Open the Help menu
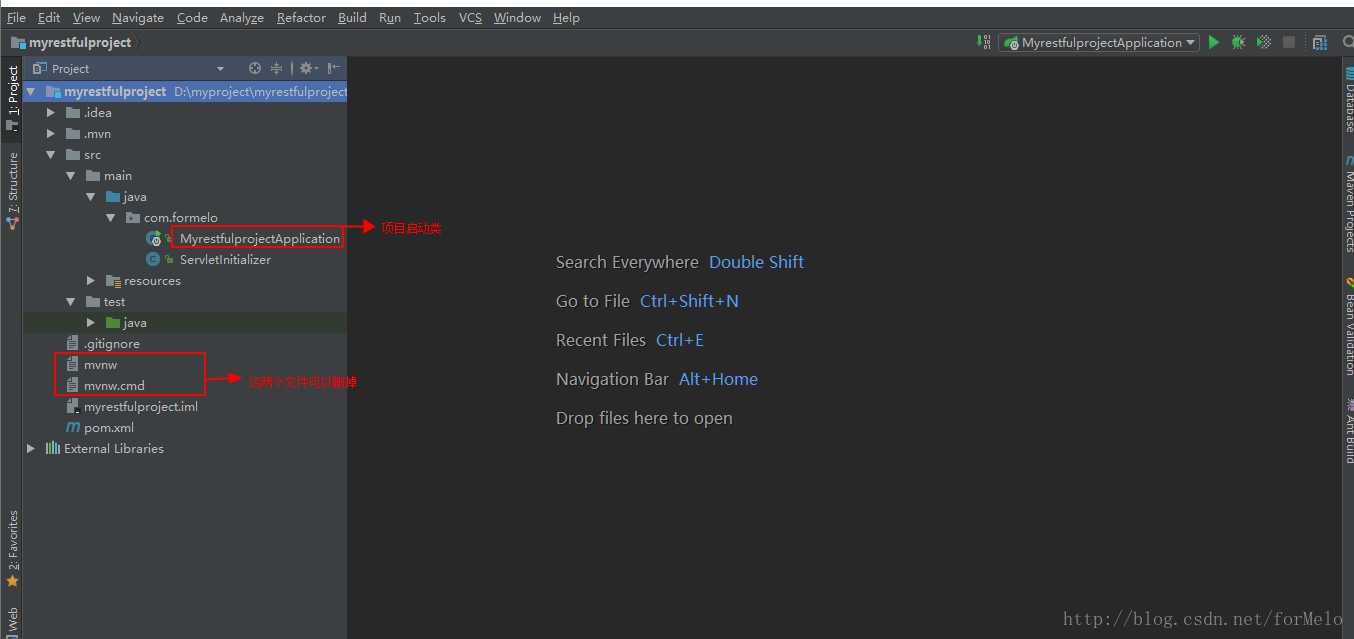 566,17
